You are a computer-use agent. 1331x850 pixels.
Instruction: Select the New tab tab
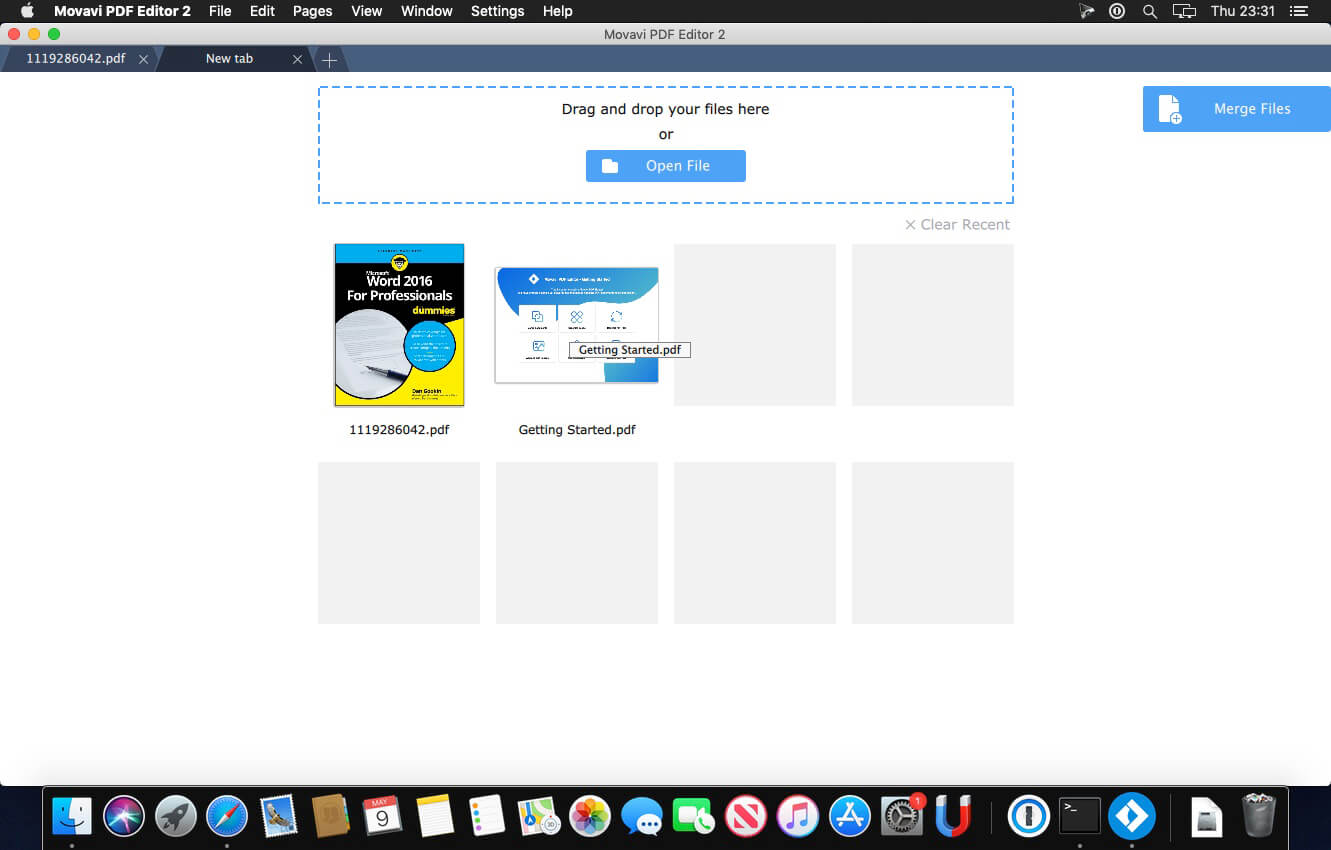[x=230, y=59]
